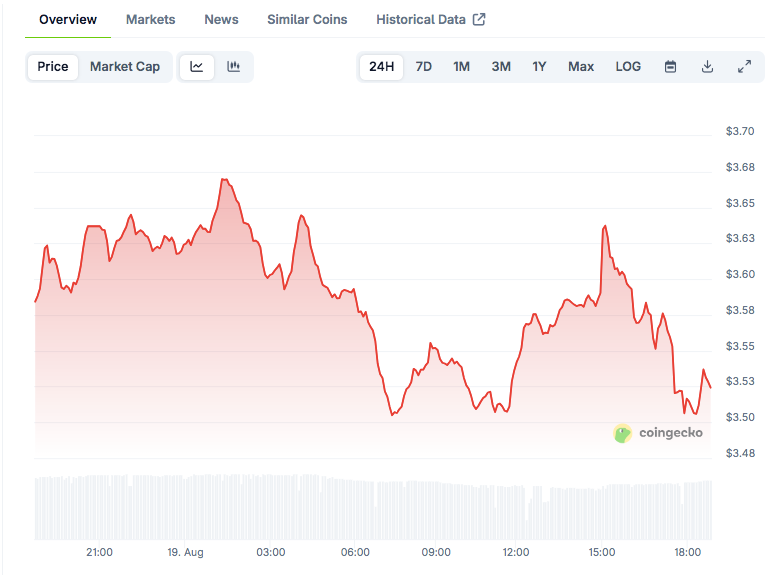Screen dimensions: 771x575
Task: Select the 7D time range
Action: coord(424,67)
